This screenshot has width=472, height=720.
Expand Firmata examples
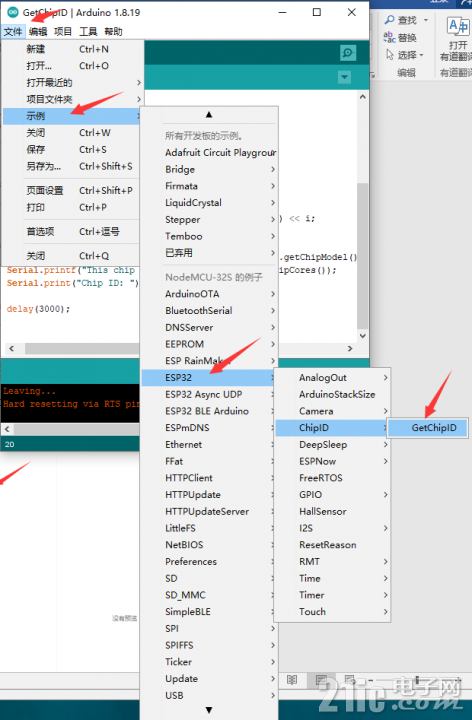coord(209,186)
